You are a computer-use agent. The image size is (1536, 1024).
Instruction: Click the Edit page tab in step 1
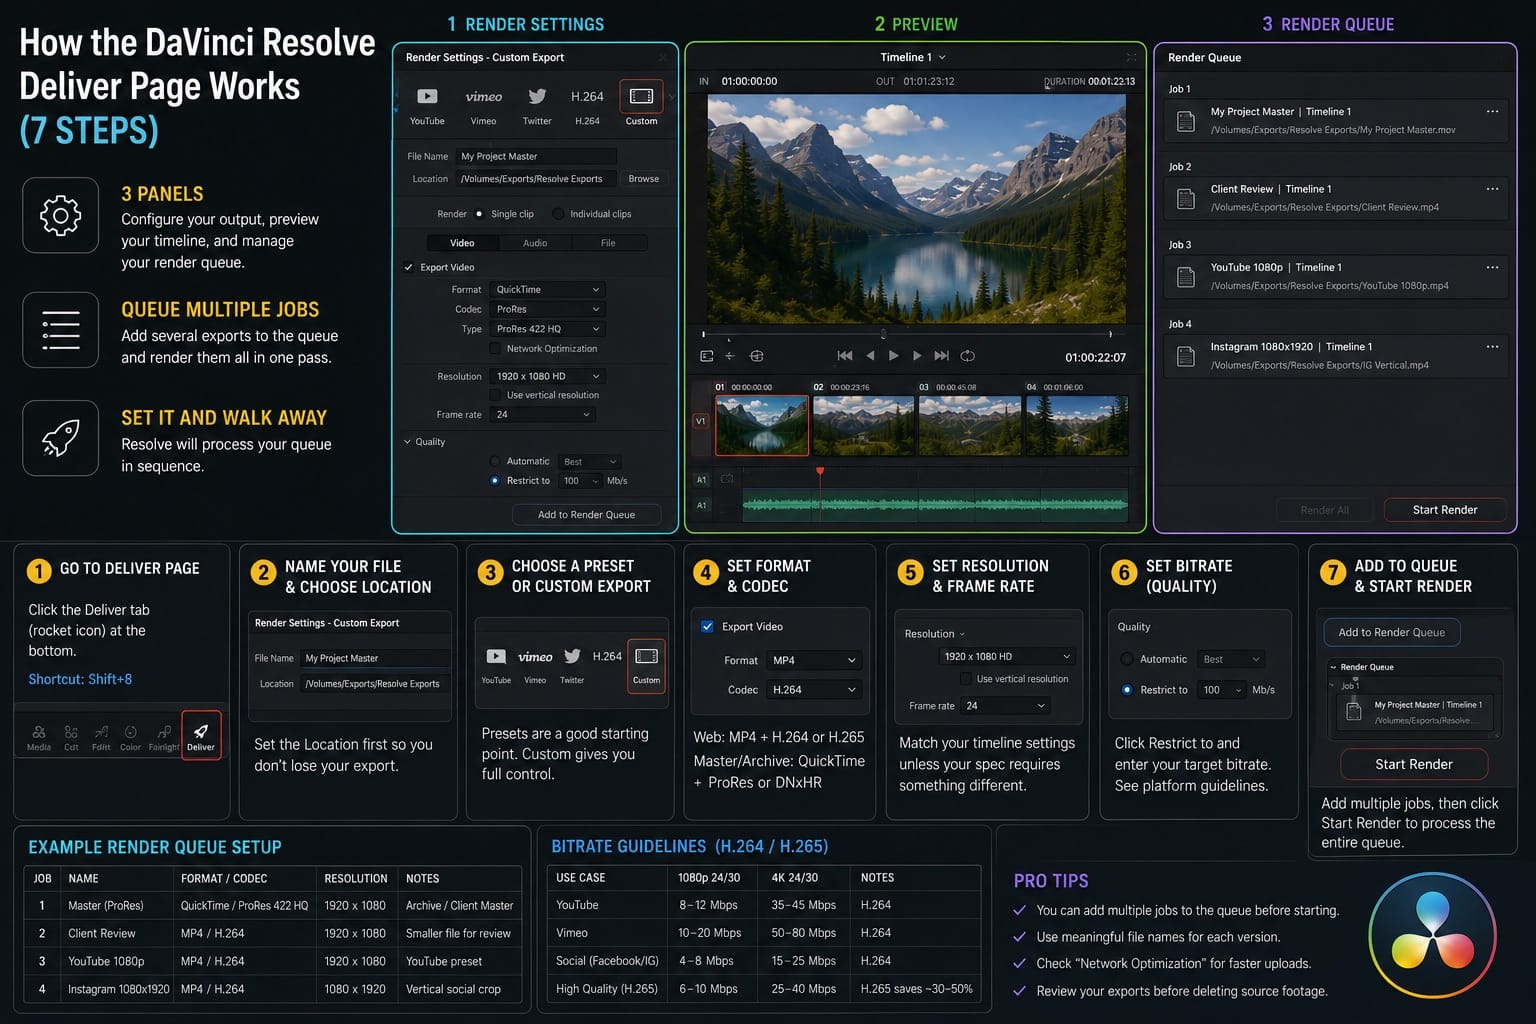pyautogui.click(x=101, y=738)
